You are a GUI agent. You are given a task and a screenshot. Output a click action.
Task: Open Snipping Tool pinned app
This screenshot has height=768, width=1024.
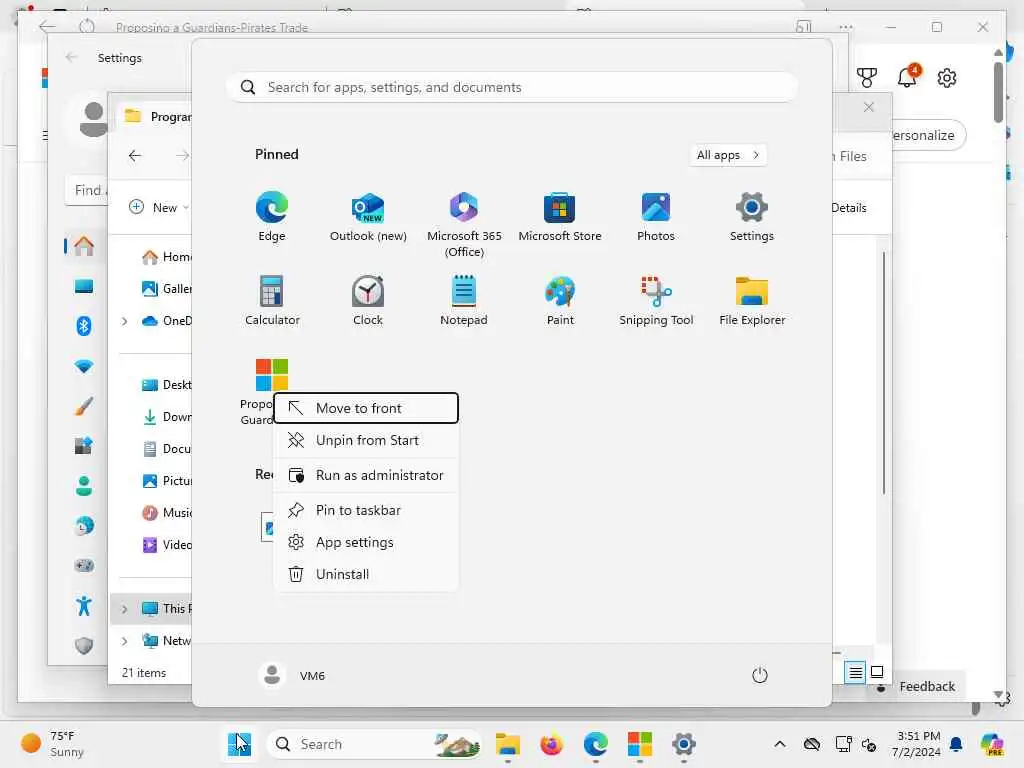coord(656,300)
